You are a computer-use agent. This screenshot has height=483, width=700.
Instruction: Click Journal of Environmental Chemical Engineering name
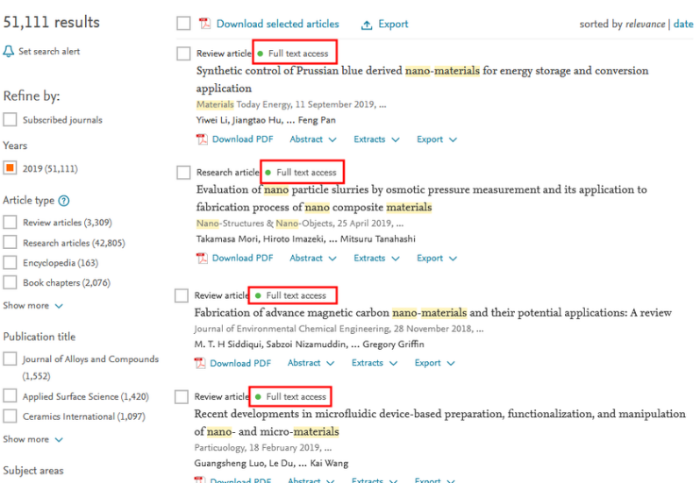292,329
